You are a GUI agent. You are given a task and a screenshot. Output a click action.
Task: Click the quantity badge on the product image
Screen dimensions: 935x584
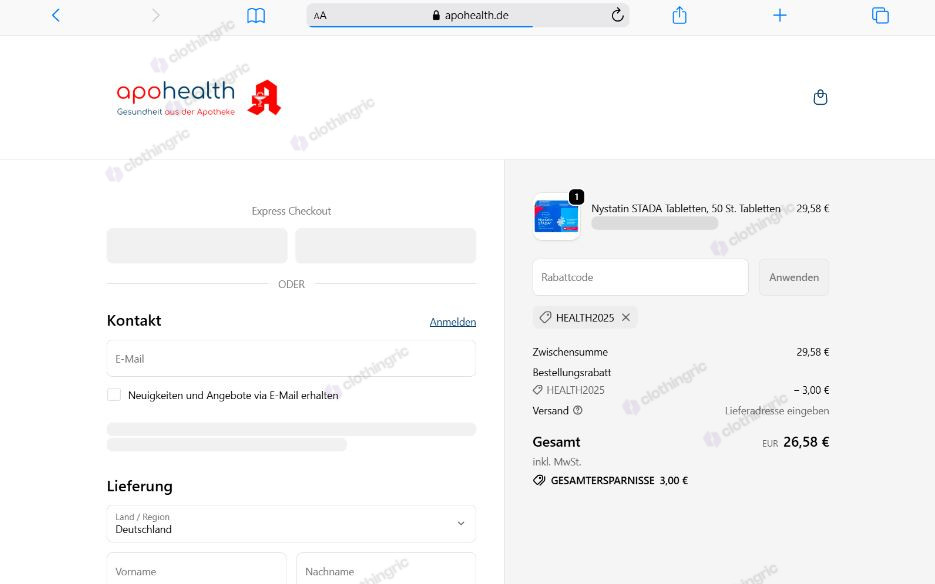577,197
